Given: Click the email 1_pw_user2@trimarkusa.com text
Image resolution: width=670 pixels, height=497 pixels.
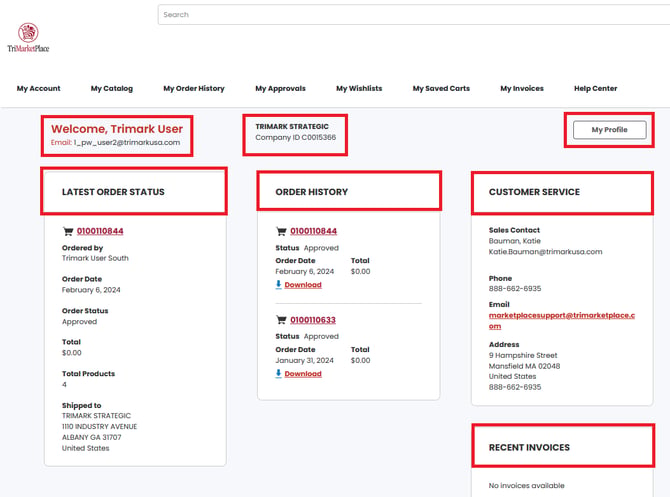Looking at the screenshot, I should (126, 142).
